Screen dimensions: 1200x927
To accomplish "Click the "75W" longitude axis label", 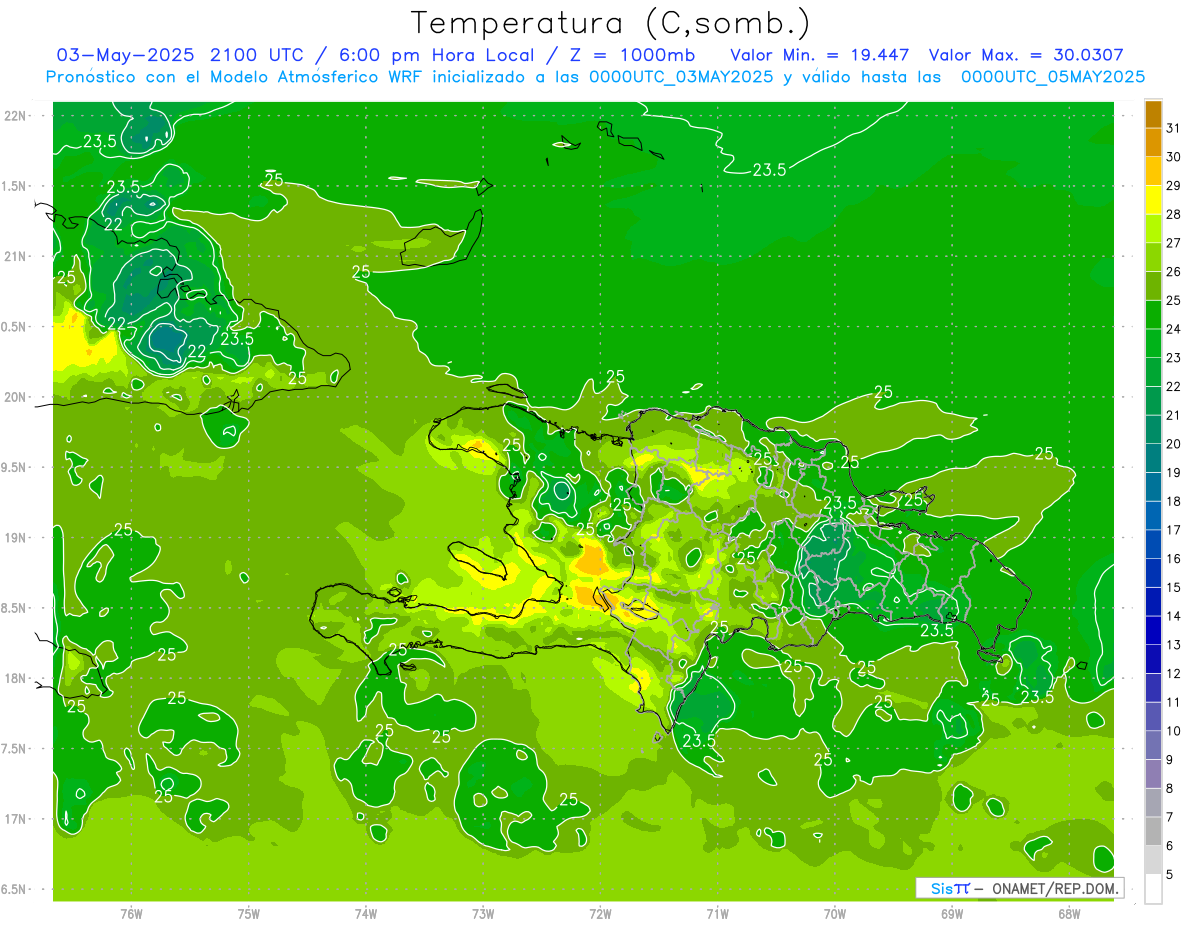I will [249, 914].
